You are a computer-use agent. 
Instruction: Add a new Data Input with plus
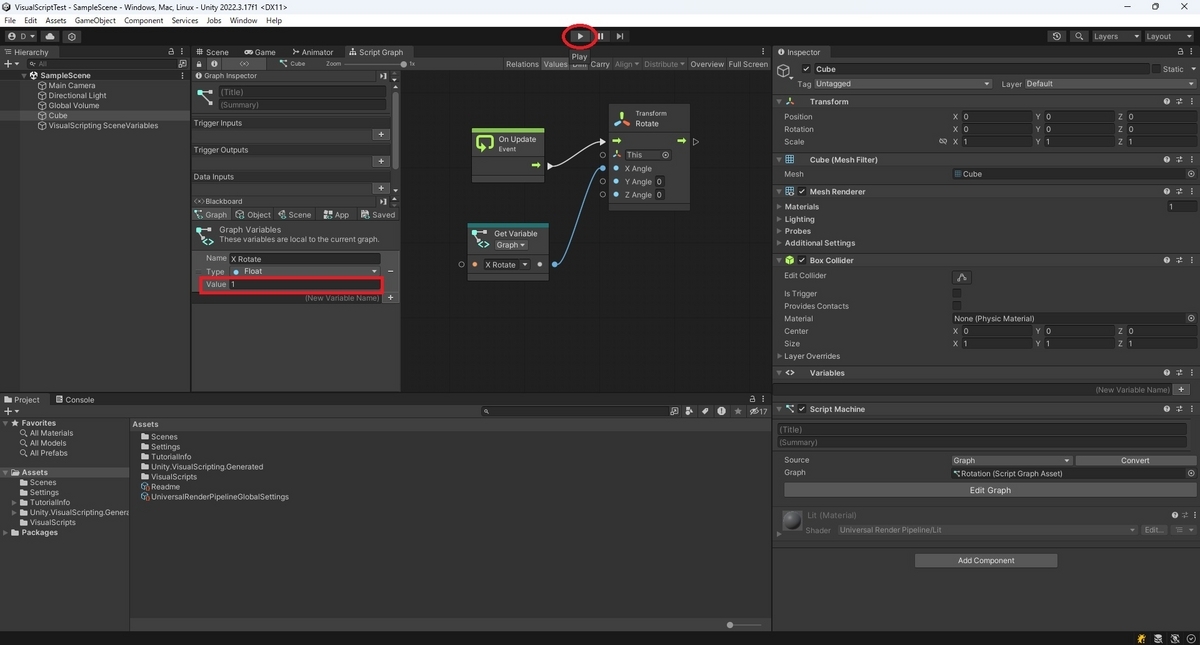(380, 188)
